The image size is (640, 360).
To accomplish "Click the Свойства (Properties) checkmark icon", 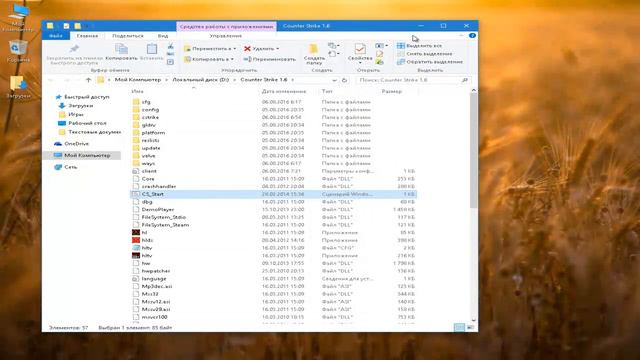I will click(360, 49).
